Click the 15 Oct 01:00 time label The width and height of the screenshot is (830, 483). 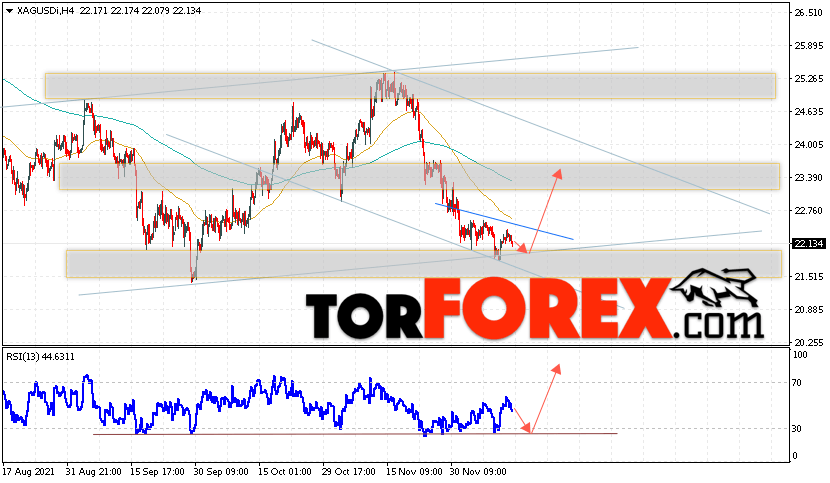pyautogui.click(x=285, y=471)
